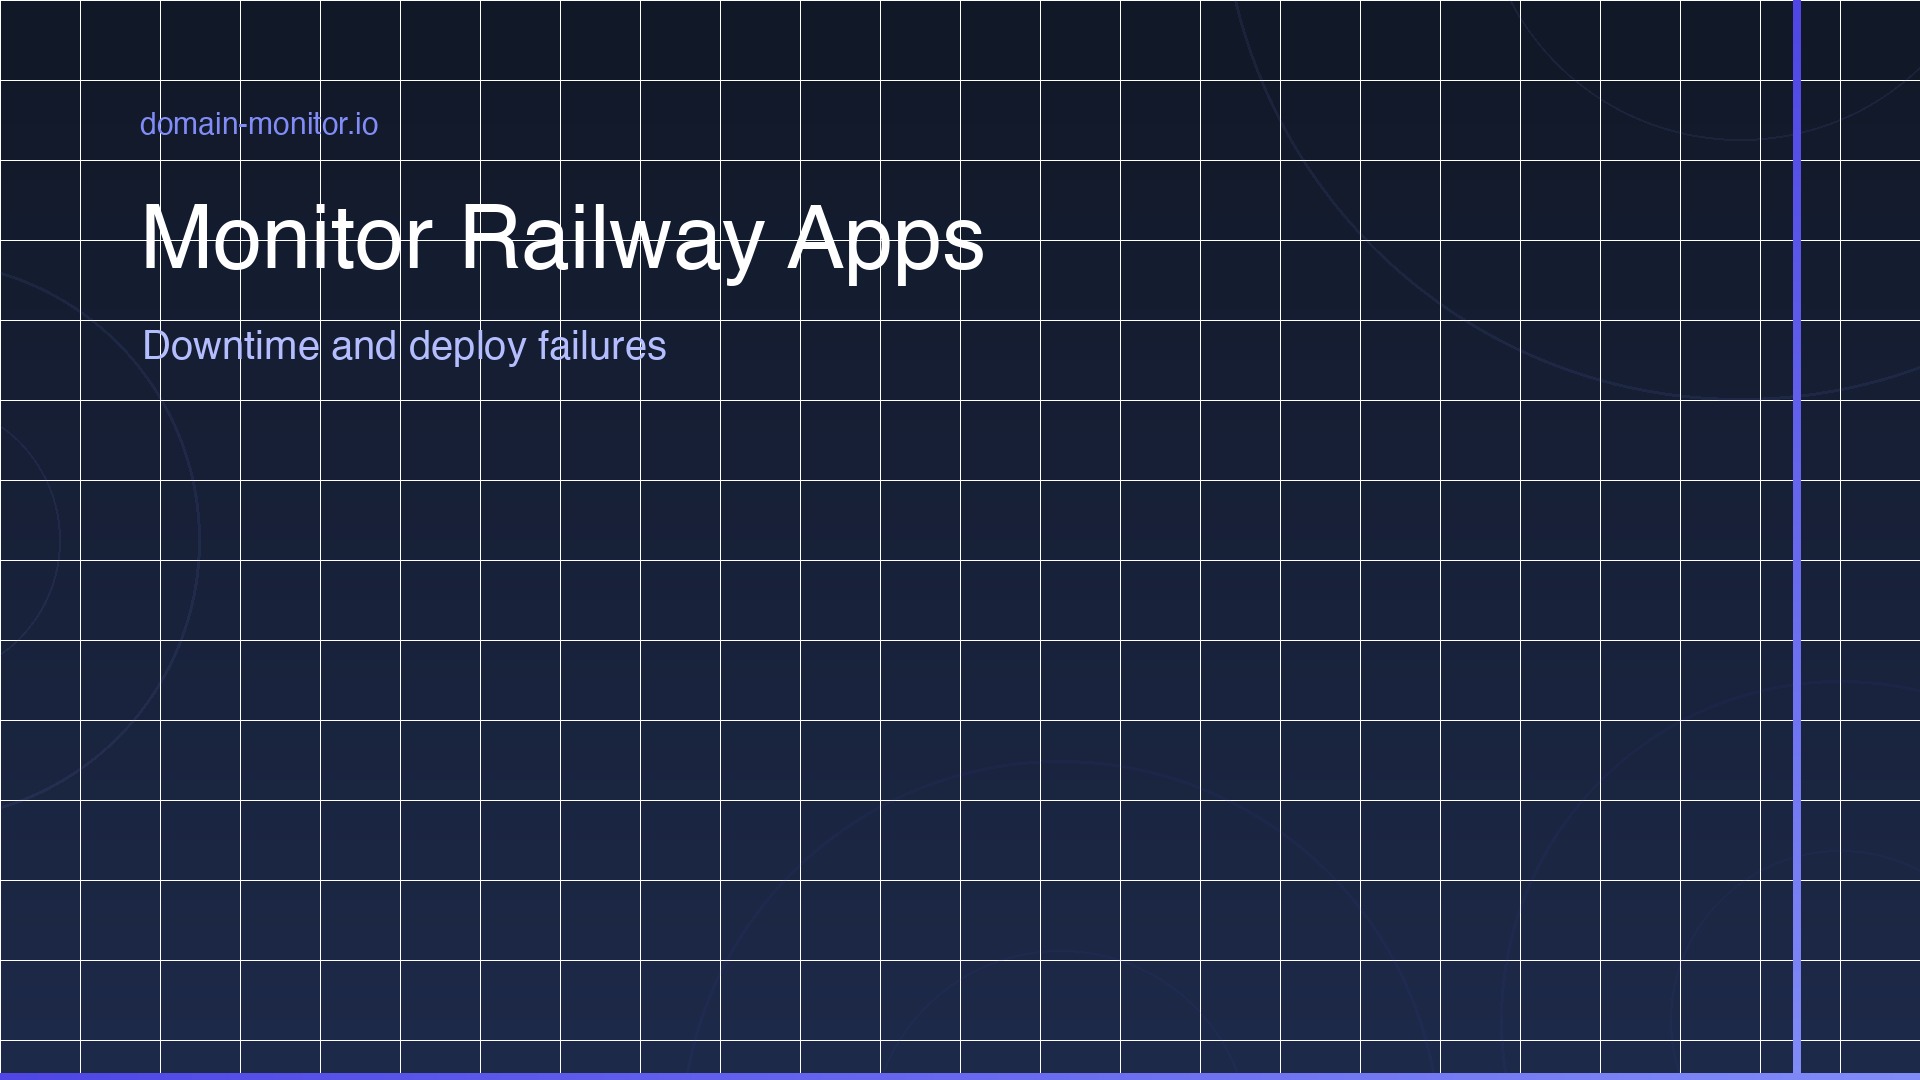Click the vertical blue accent bar on the right
The height and width of the screenshot is (1080, 1920).
pos(1797,540)
